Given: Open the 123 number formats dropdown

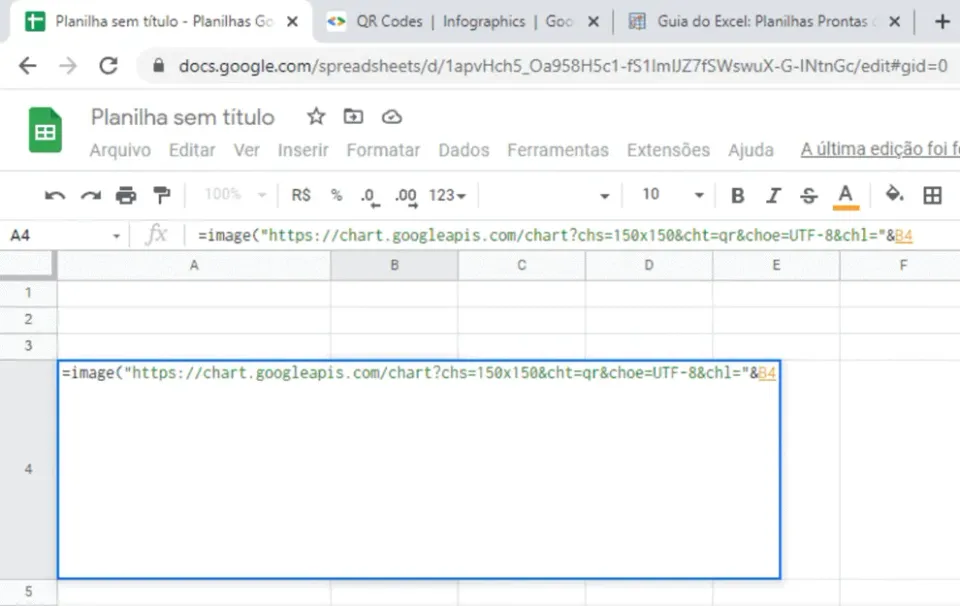Looking at the screenshot, I should pos(448,195).
